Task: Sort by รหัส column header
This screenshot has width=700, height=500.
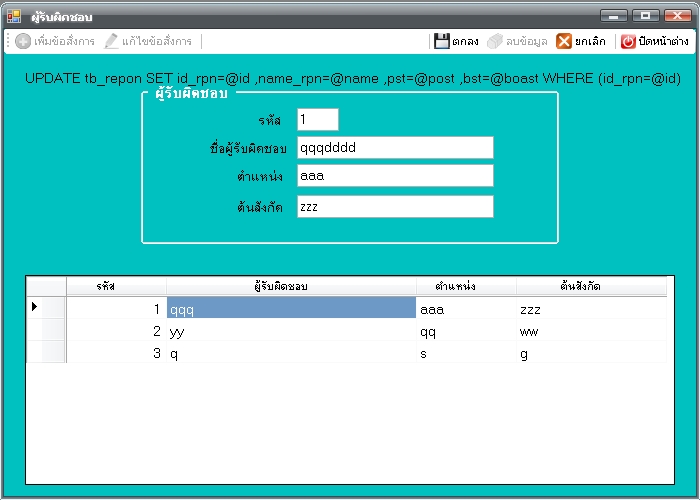Action: coord(117,286)
